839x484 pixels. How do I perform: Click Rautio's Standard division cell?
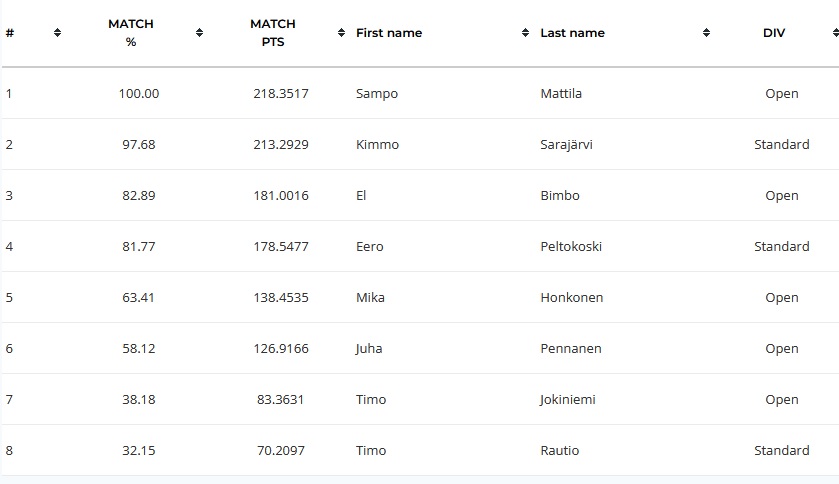pos(782,450)
